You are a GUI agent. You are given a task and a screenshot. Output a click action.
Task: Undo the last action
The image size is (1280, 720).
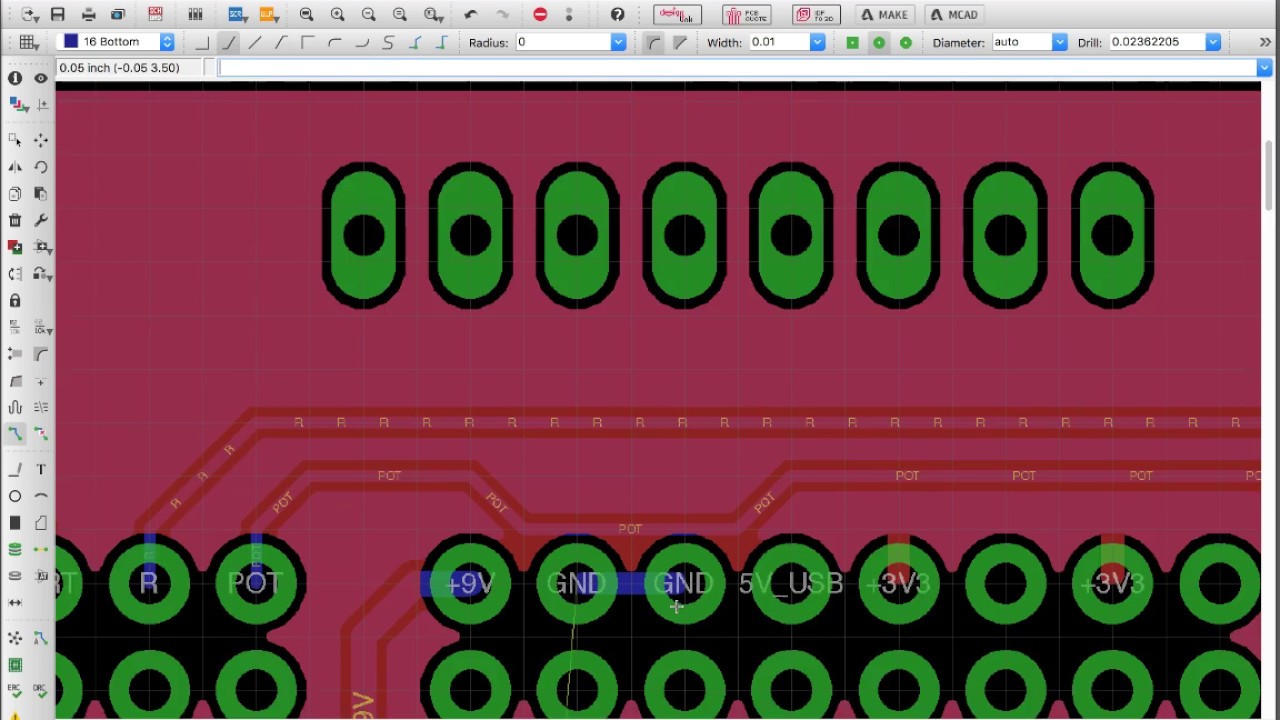pyautogui.click(x=471, y=15)
